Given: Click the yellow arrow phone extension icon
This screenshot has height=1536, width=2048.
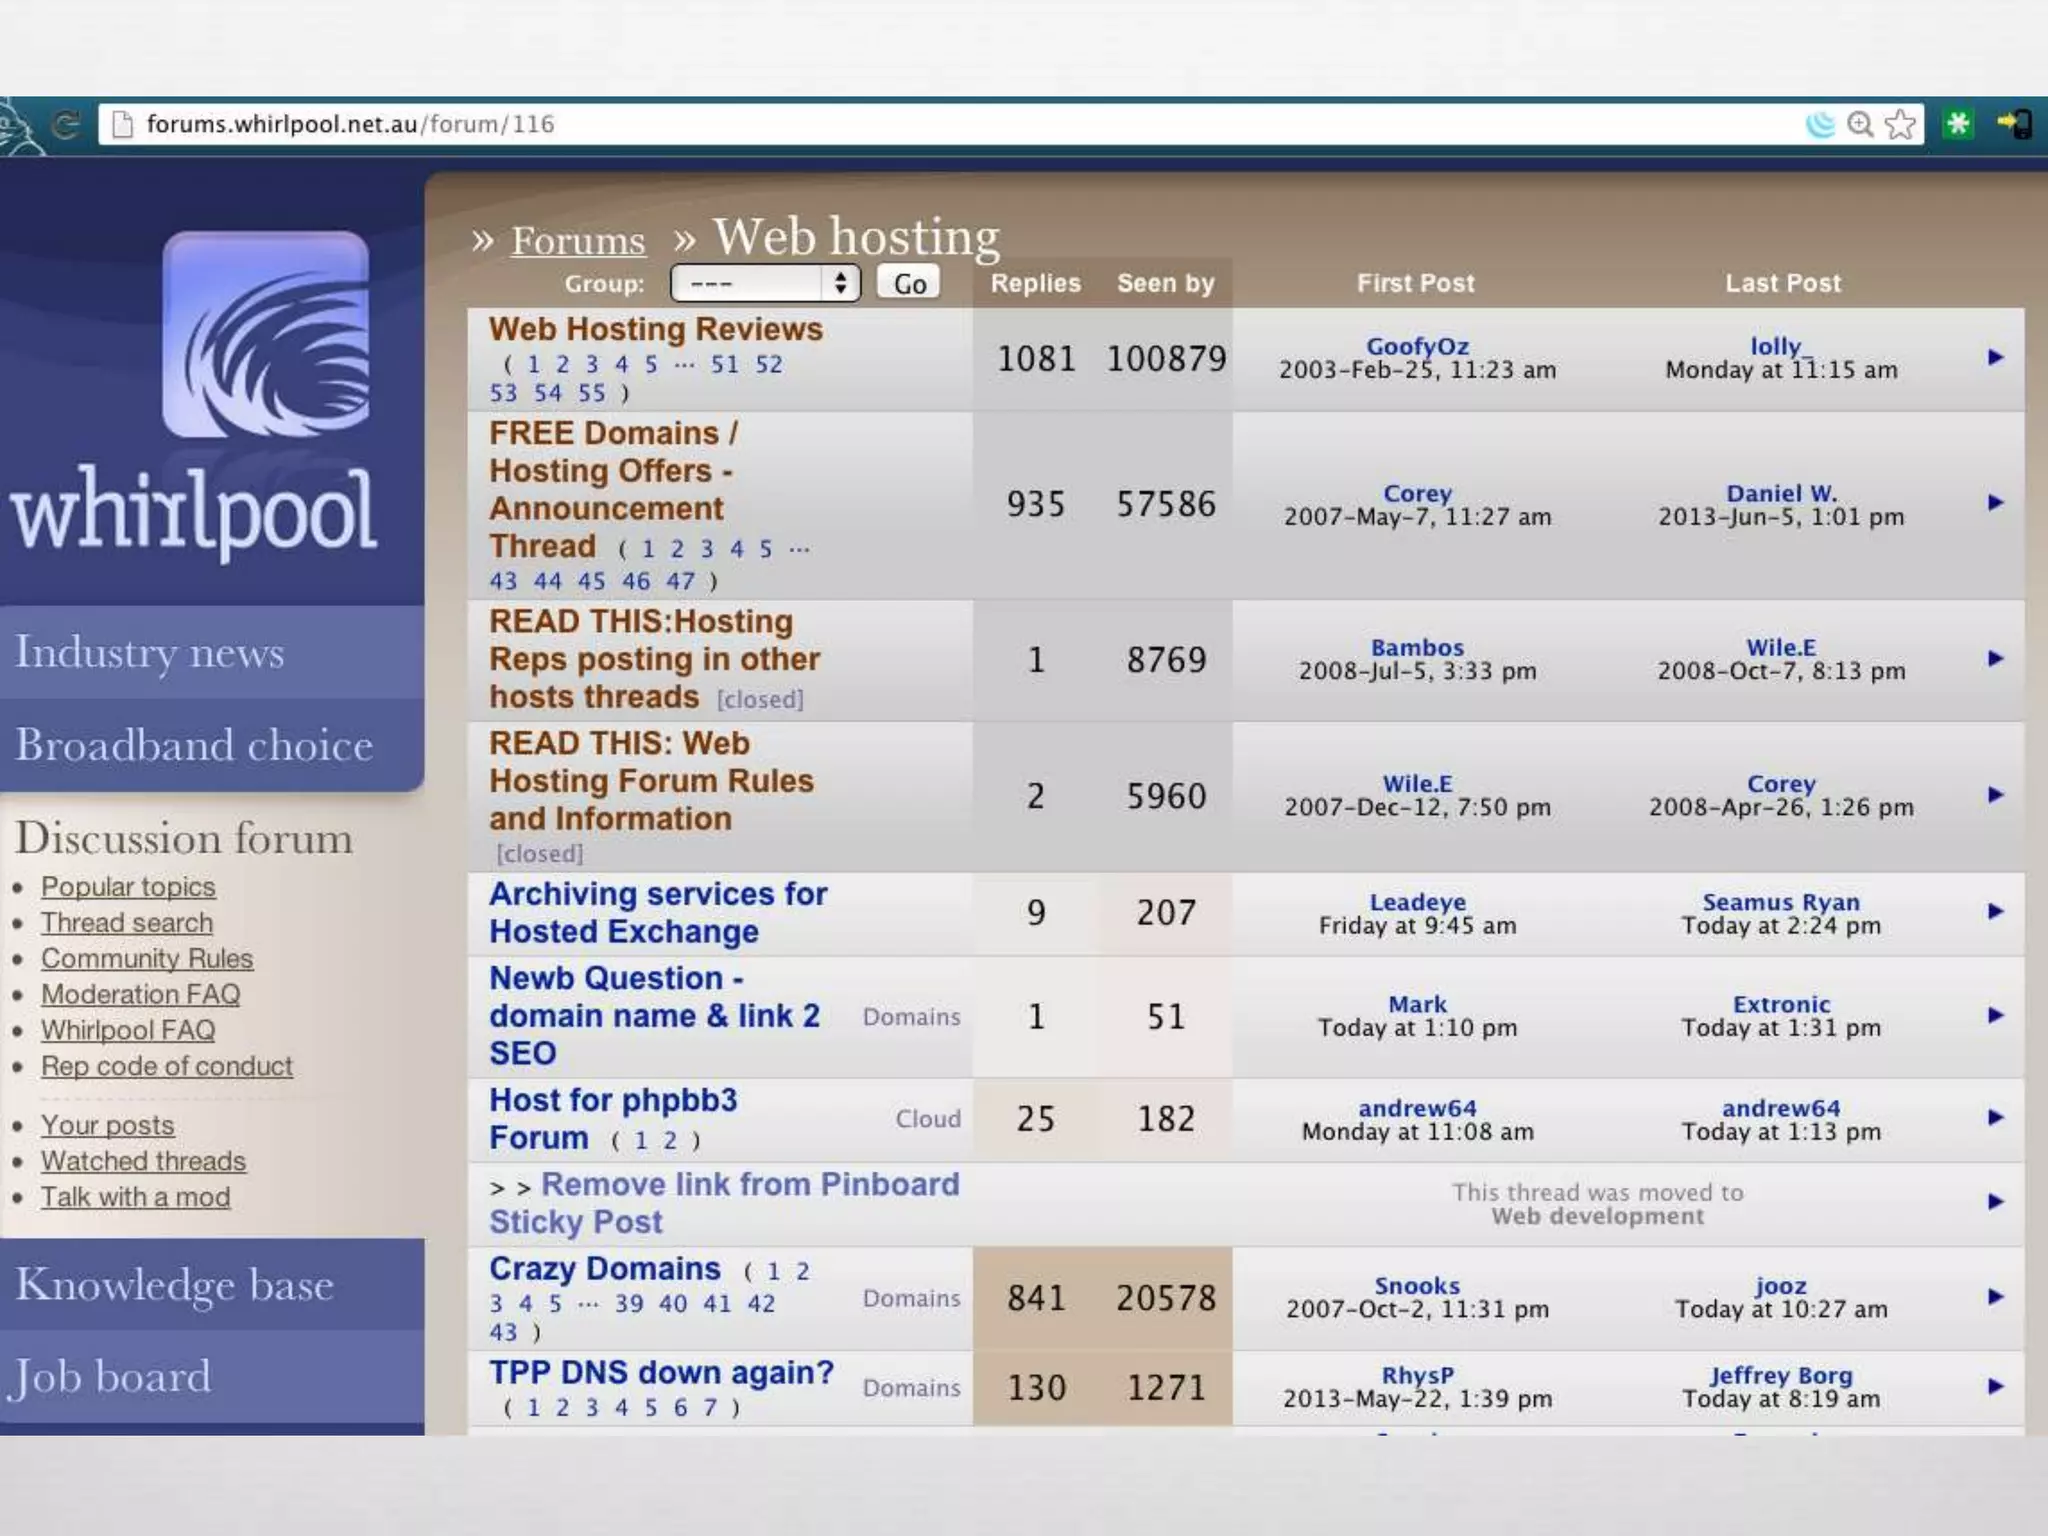Looking at the screenshot, I should coord(2014,124).
